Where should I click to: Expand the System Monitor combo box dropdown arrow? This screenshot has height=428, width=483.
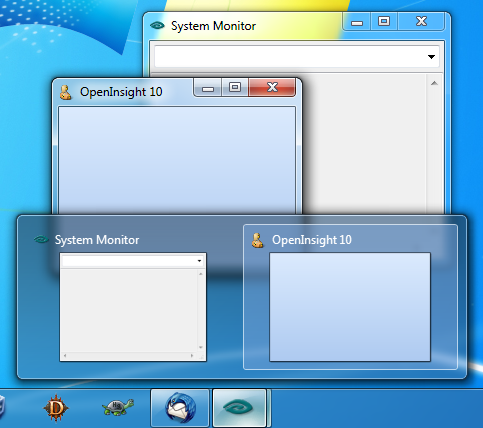[431, 57]
